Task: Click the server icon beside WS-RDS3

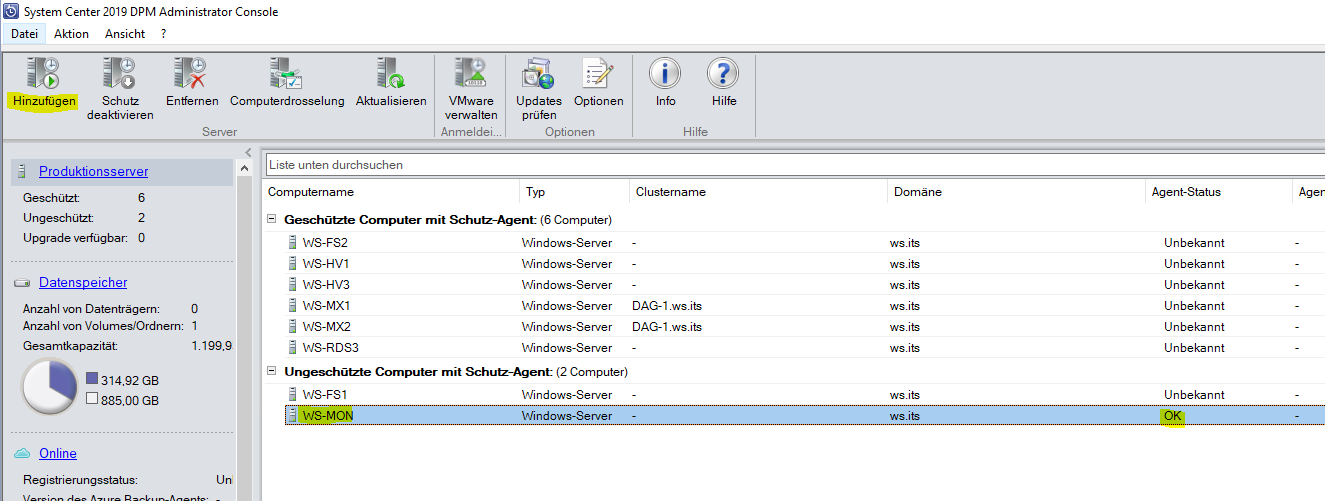Action: (x=293, y=348)
